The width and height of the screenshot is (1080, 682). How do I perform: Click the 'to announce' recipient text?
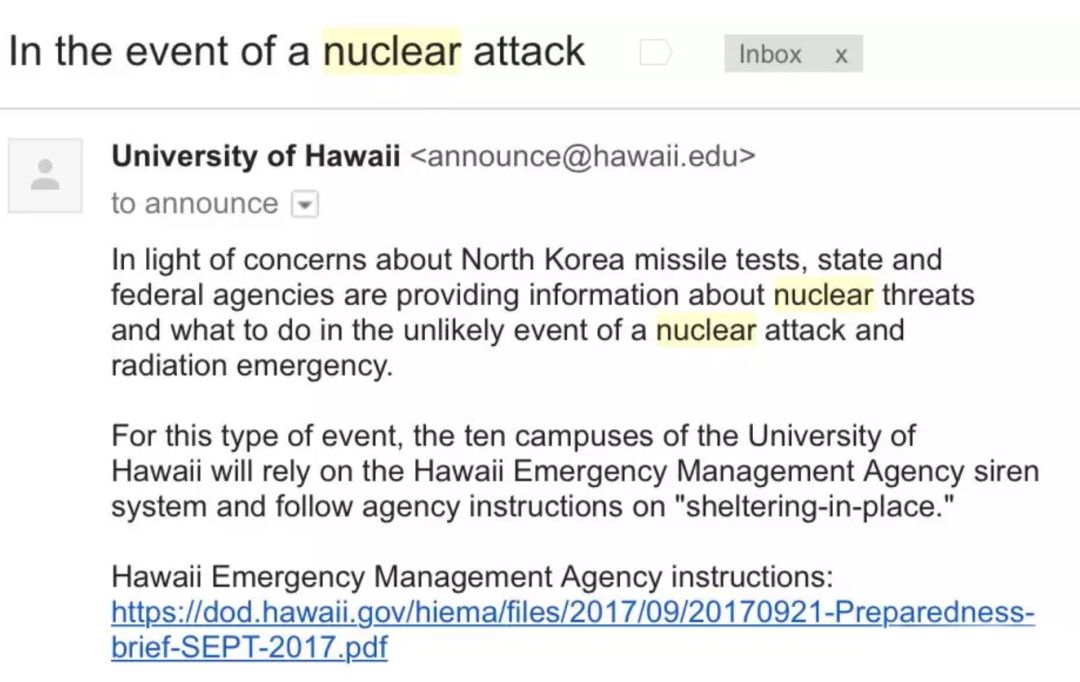194,203
